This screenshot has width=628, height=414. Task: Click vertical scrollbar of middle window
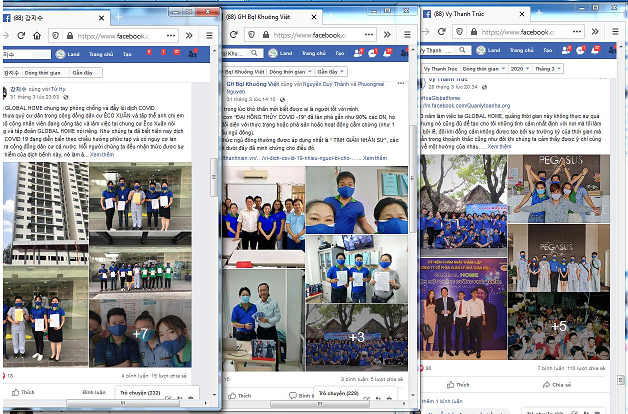(x=413, y=179)
